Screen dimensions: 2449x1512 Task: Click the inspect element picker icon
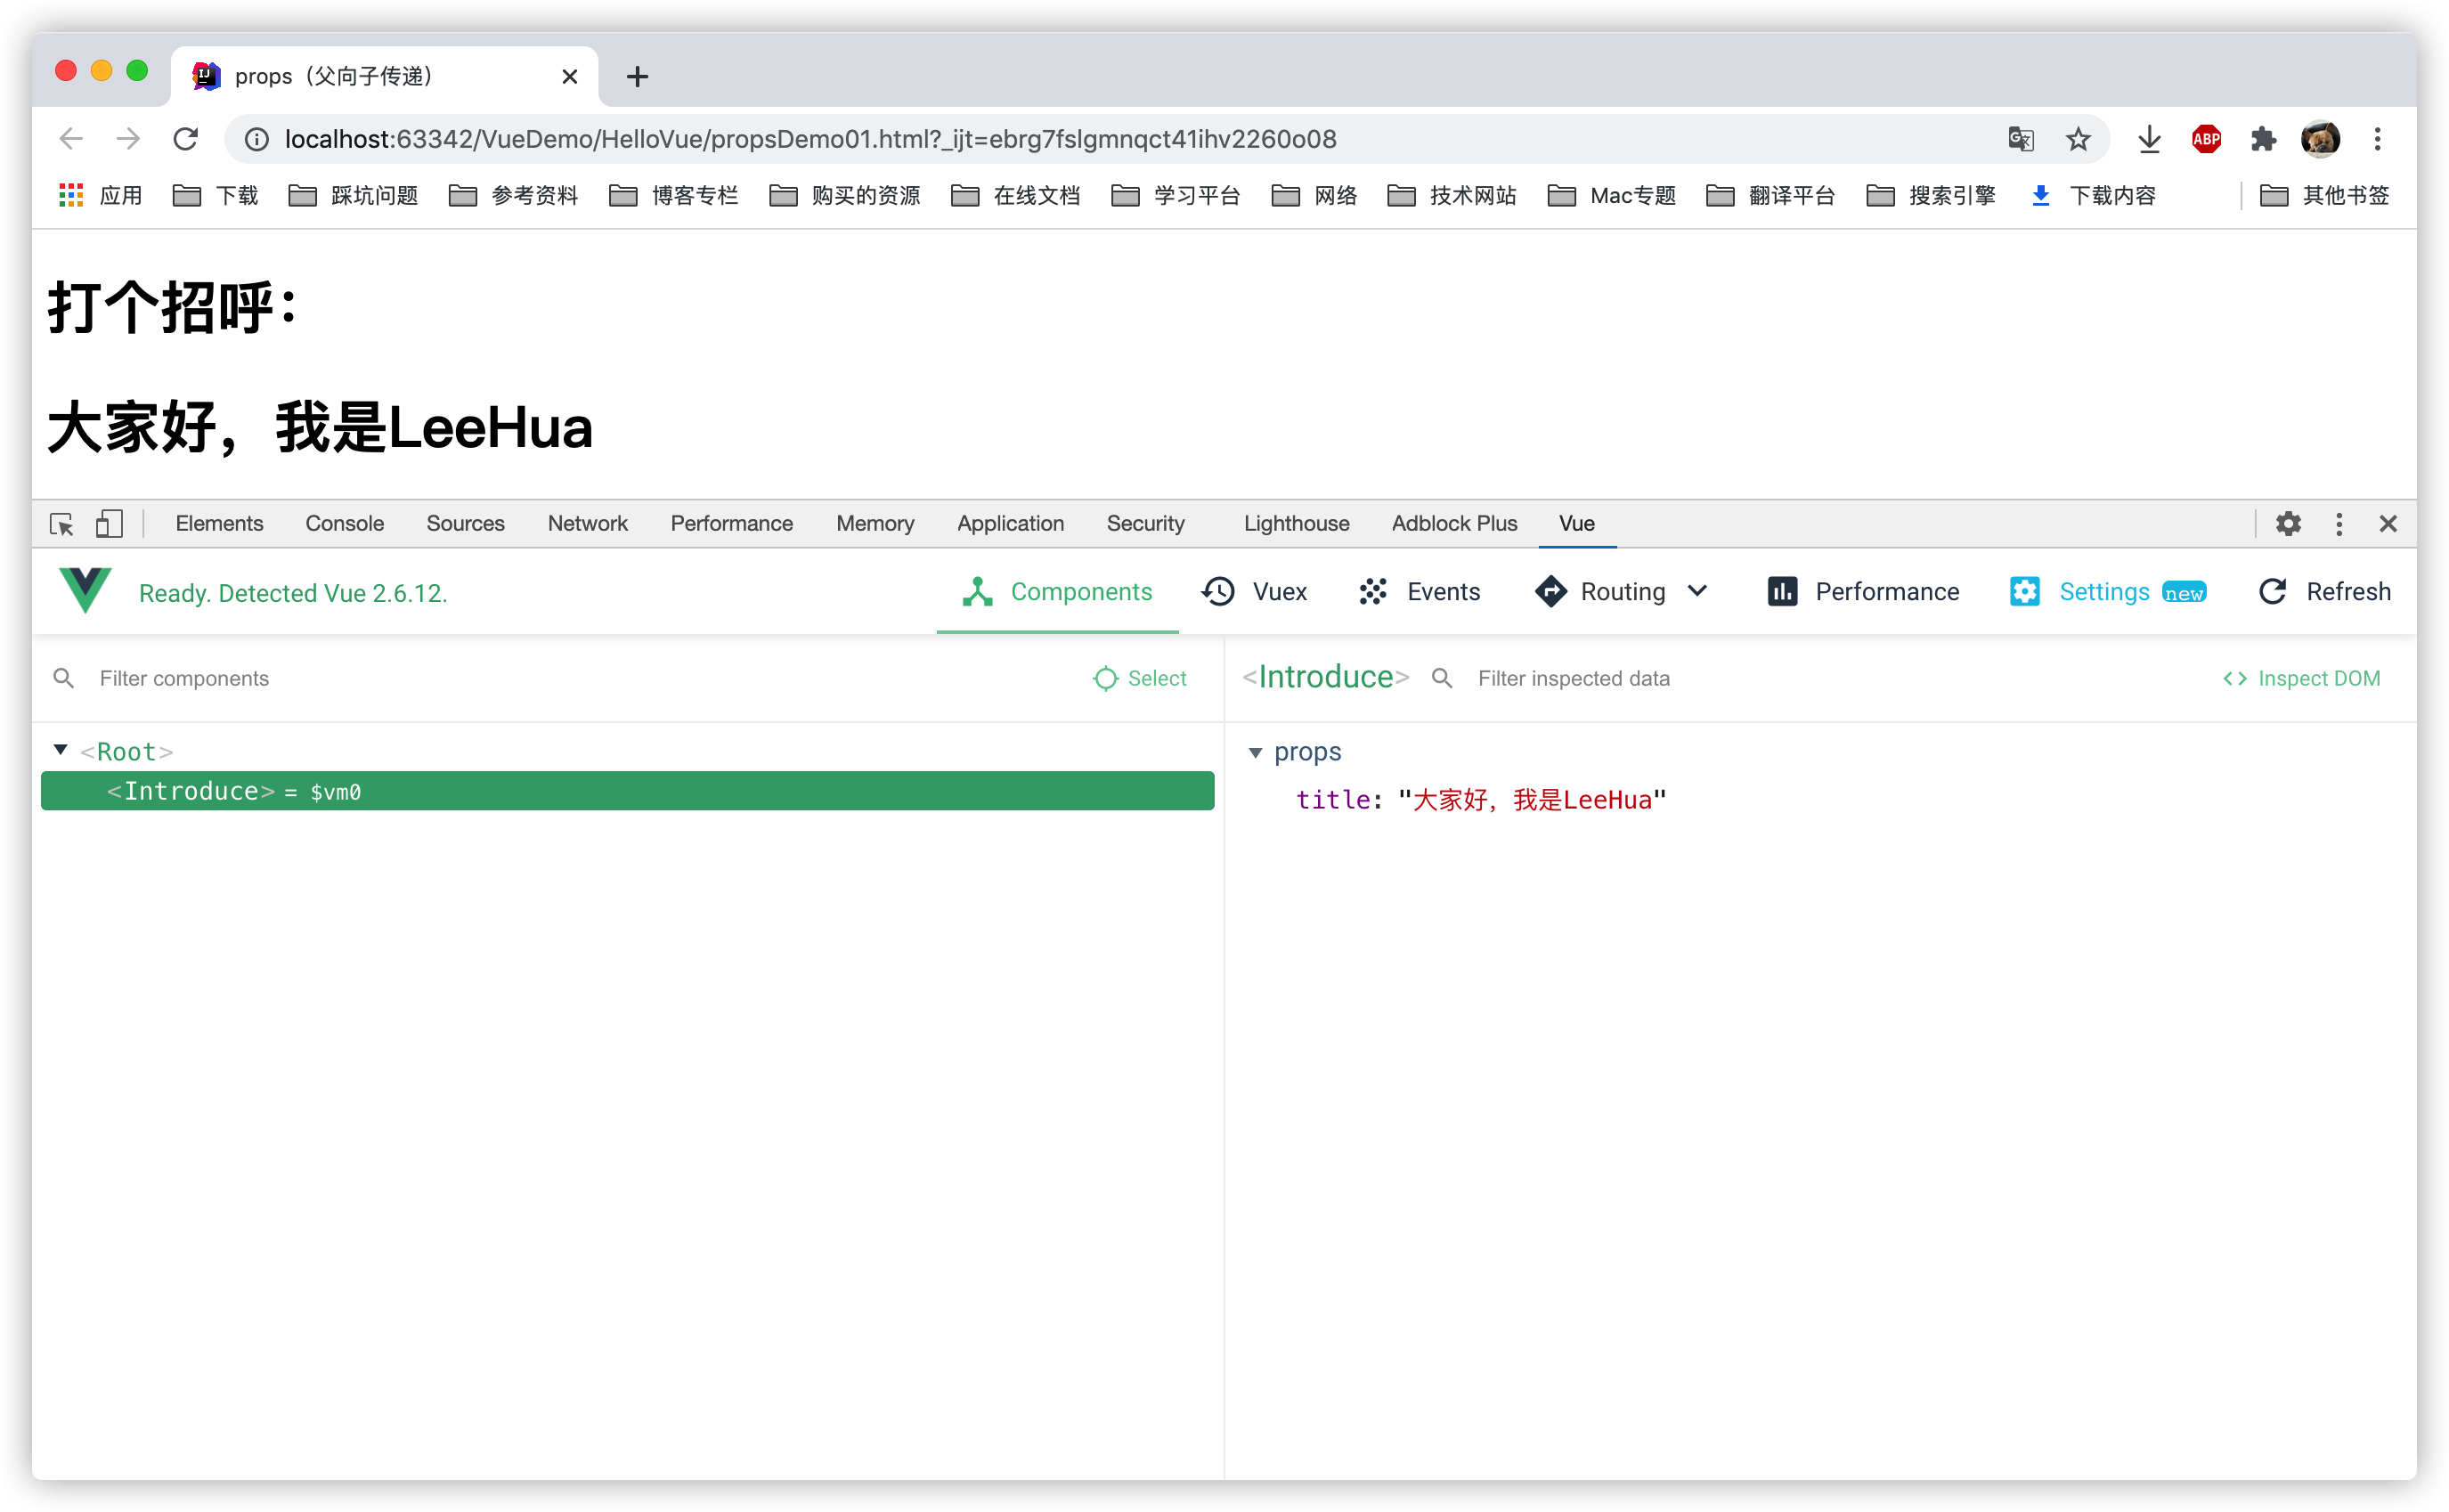[62, 524]
